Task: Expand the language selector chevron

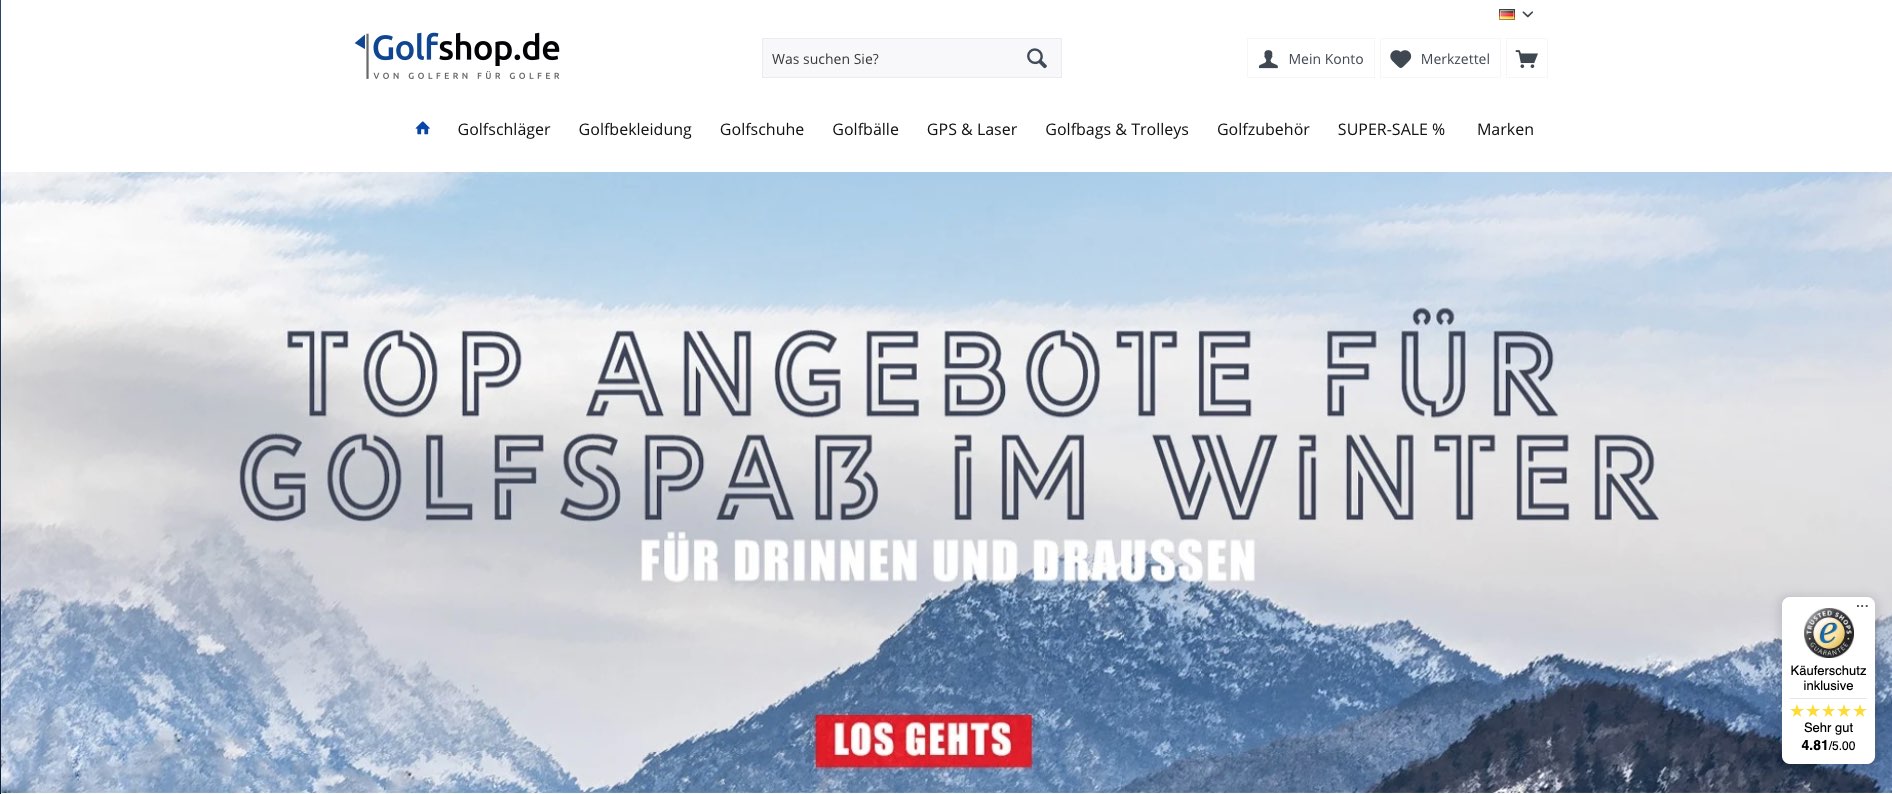Action: coord(1528,14)
